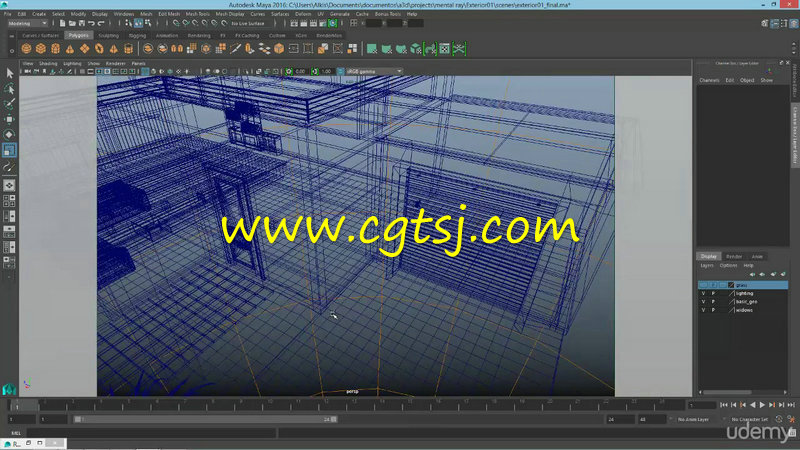The width and height of the screenshot is (800, 450).
Task: Open the sRGB gamma view transform dropdown
Action: 374,71
